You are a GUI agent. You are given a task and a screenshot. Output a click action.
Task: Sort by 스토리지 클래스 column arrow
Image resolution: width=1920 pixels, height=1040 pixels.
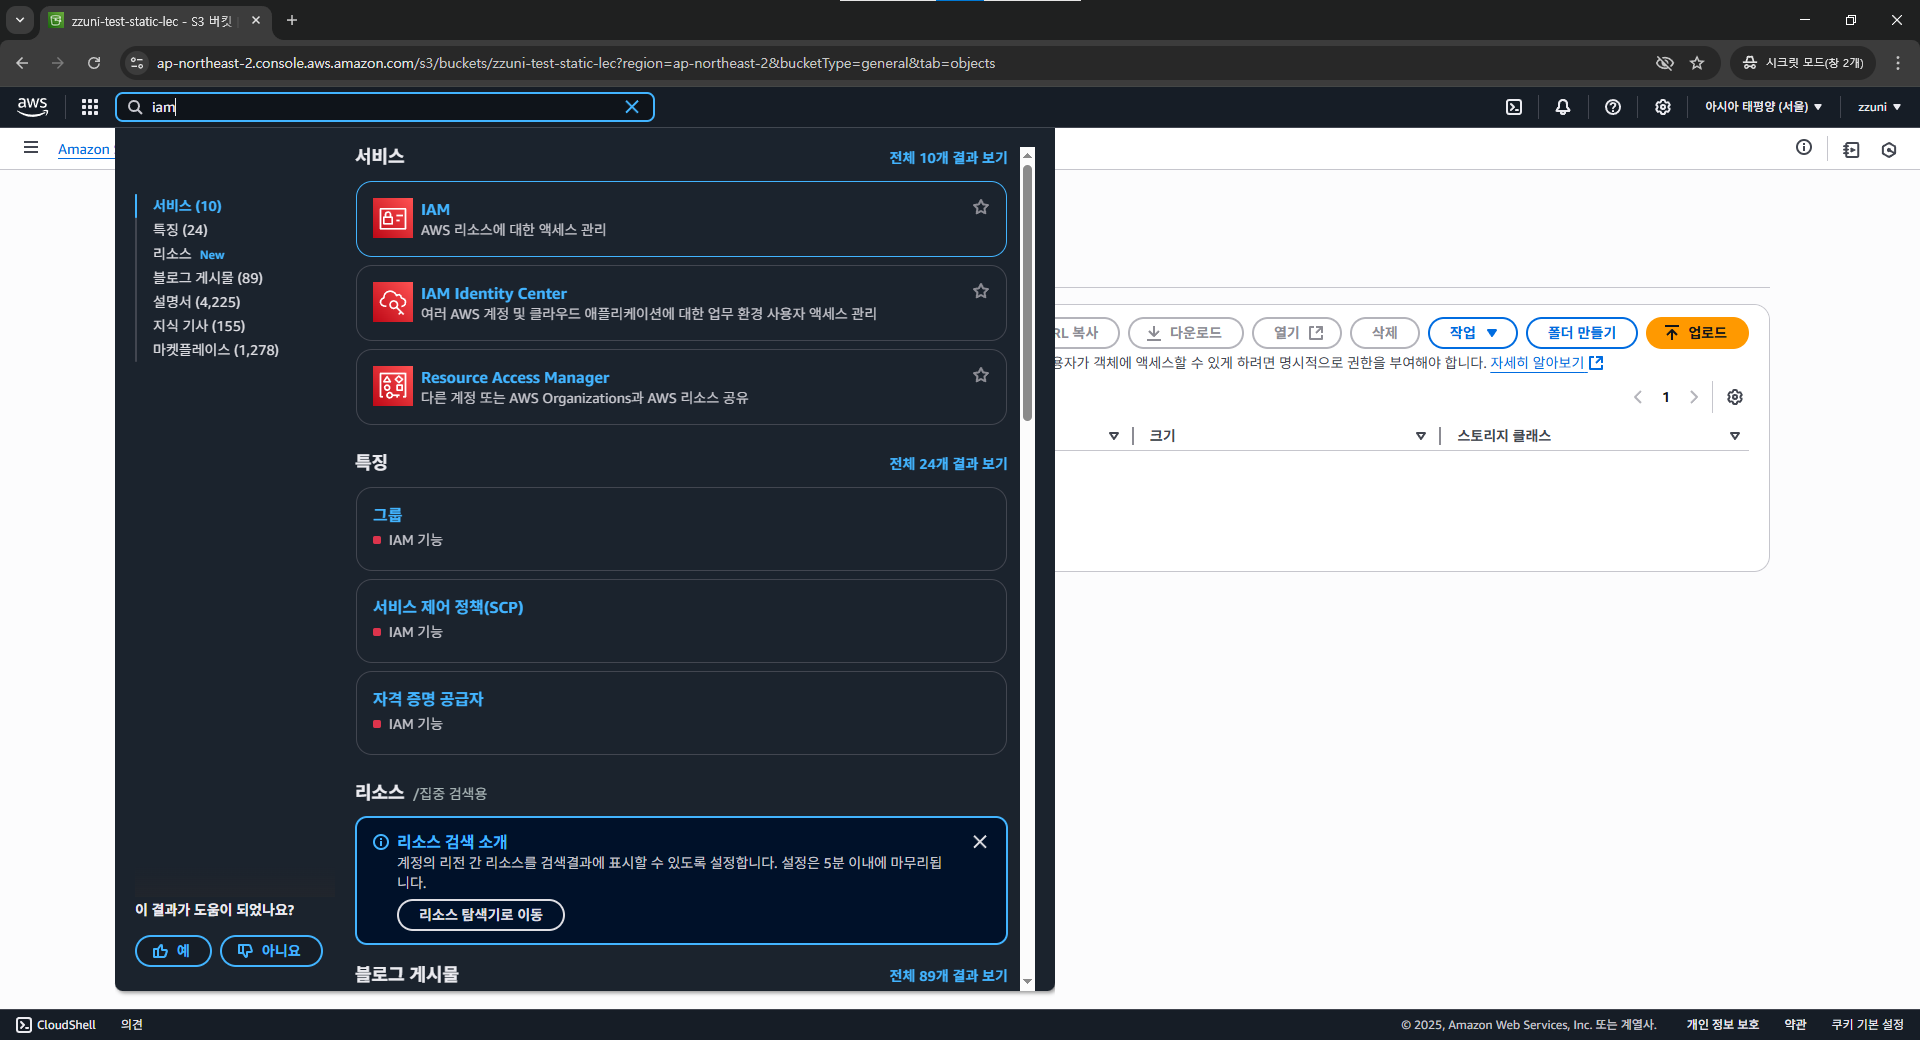coord(1735,436)
